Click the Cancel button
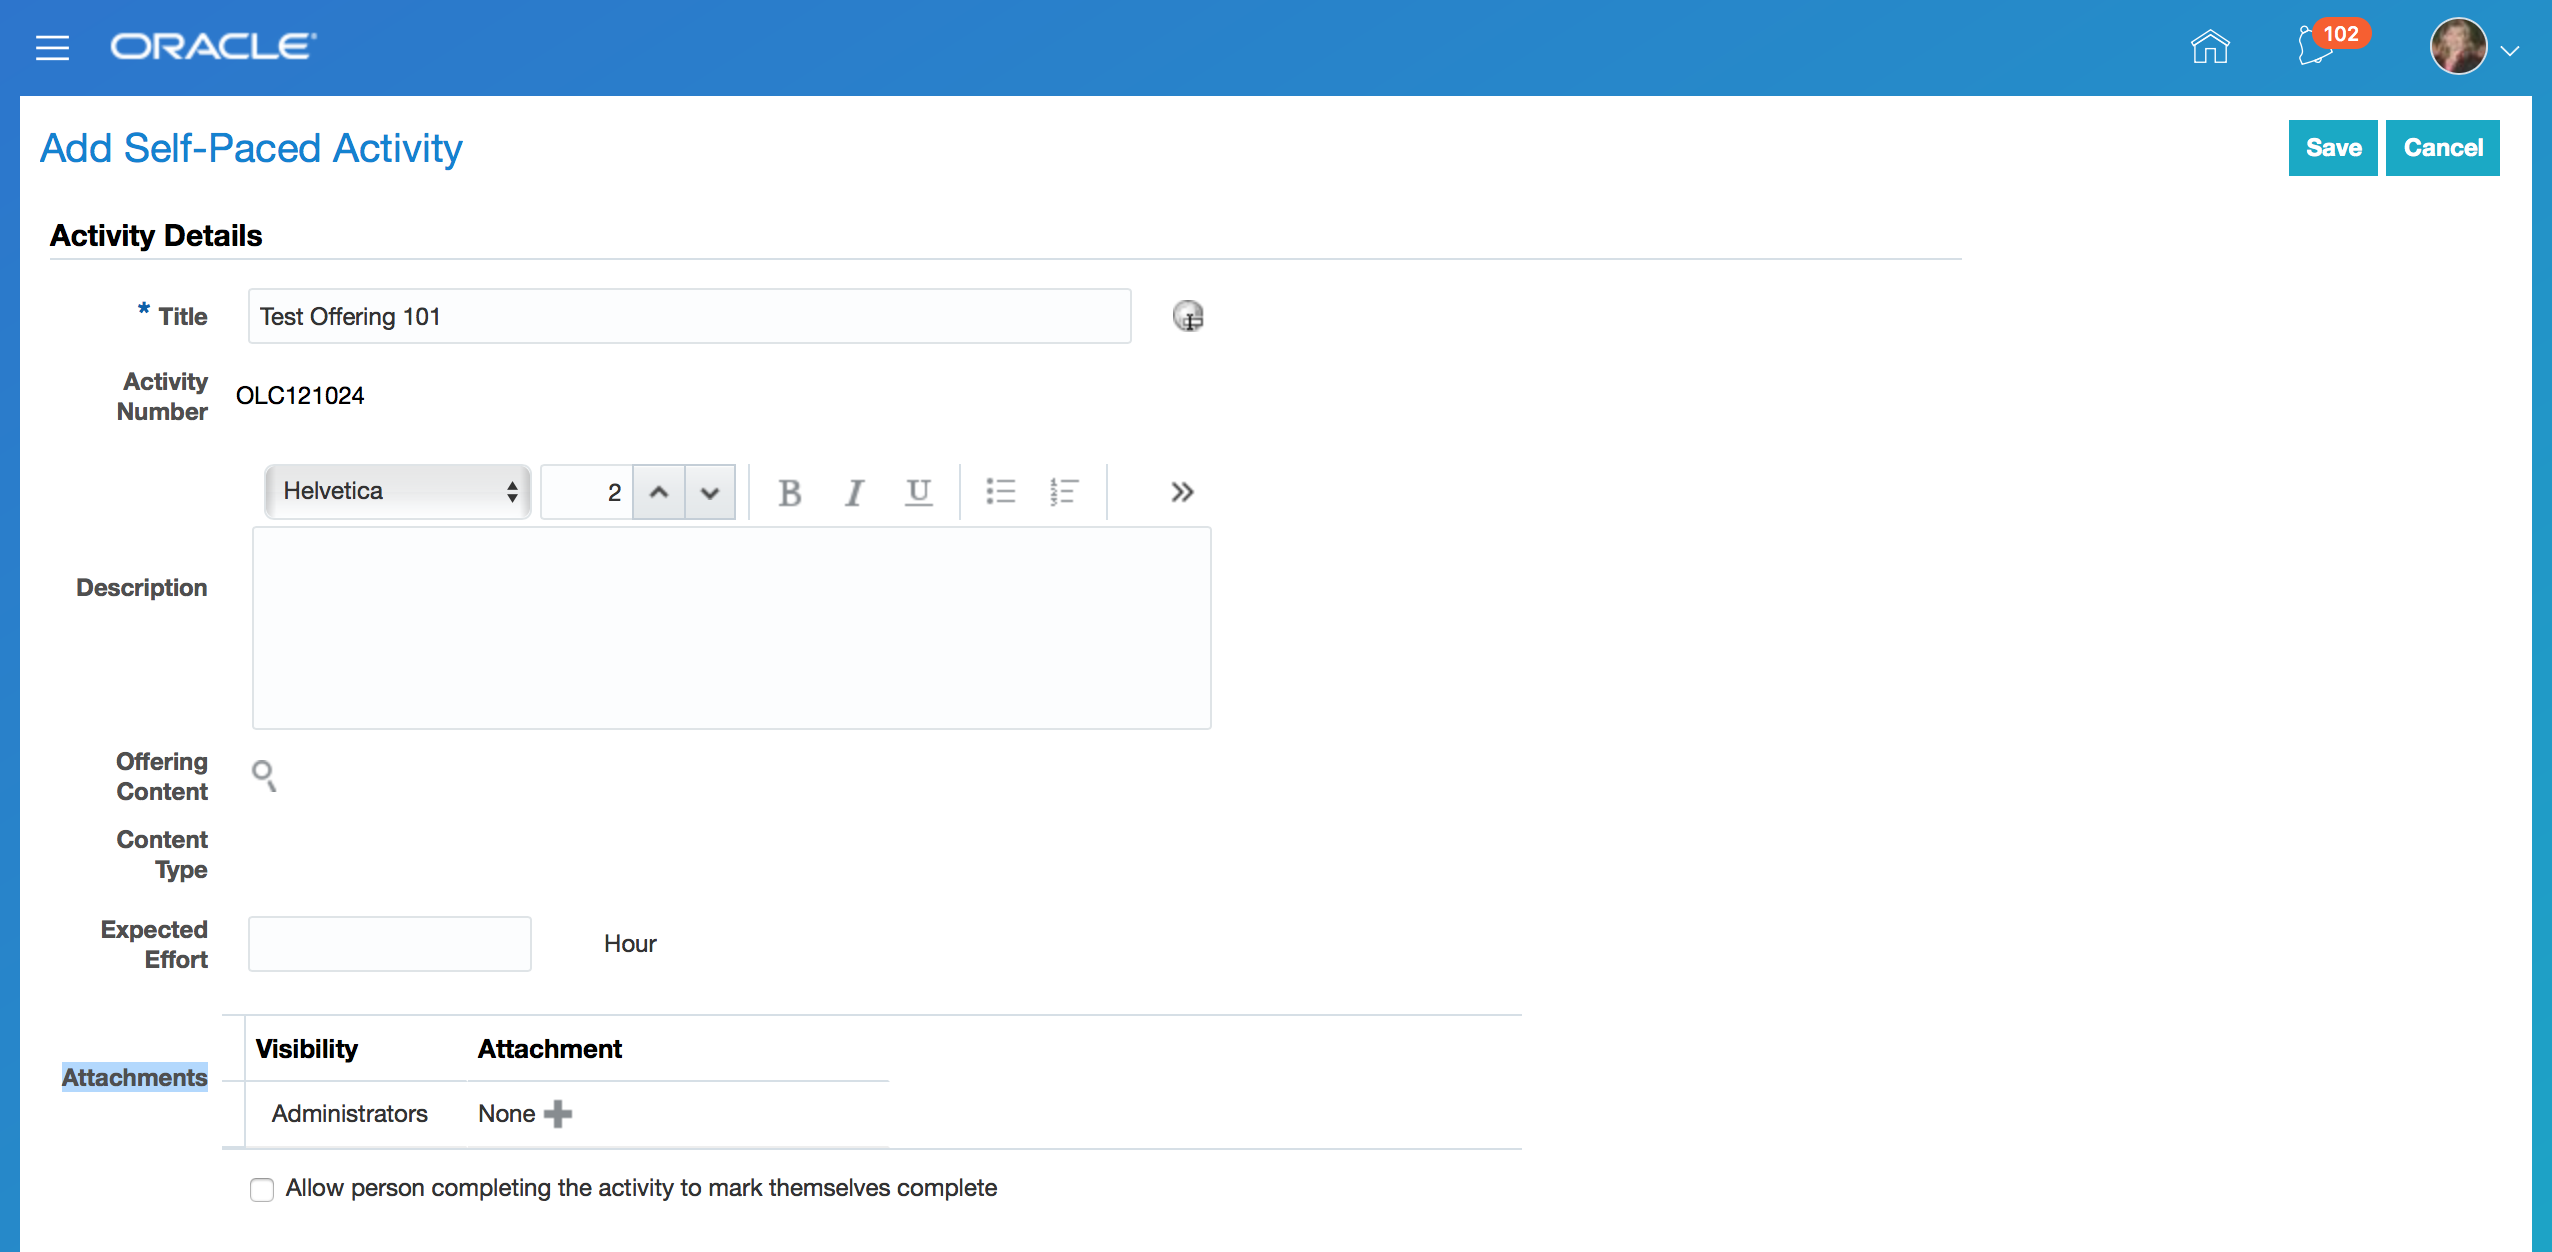The height and width of the screenshot is (1252, 2552). click(x=2443, y=148)
